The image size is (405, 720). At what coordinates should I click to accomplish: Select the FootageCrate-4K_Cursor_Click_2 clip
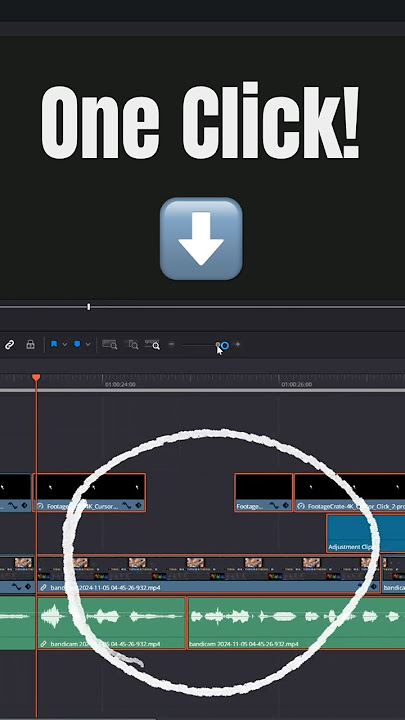350,492
